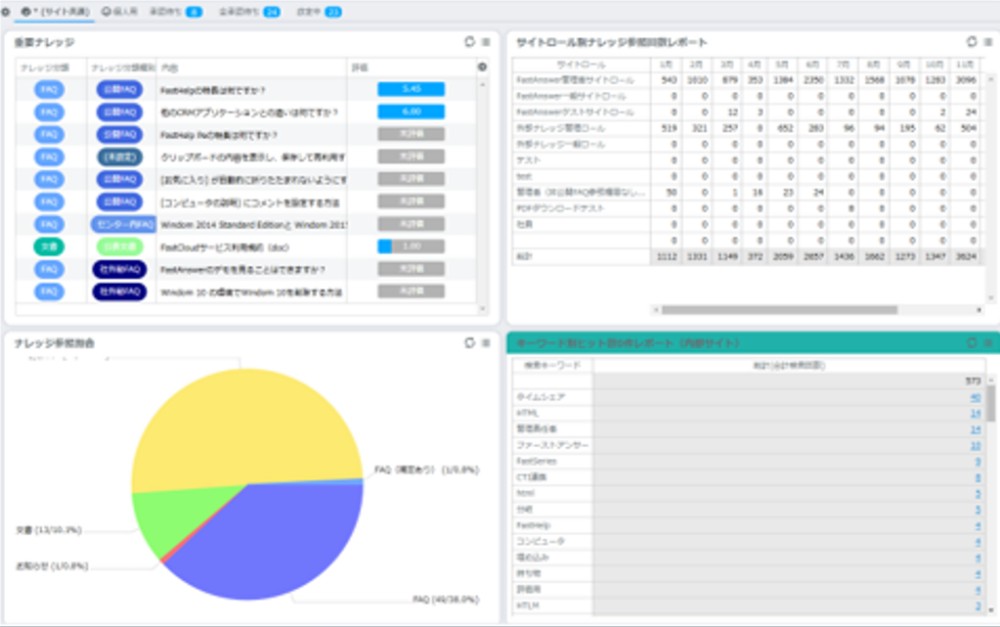
Task: Click the '文書 (13/10.3%)' pie chart label
Action: click(49, 530)
